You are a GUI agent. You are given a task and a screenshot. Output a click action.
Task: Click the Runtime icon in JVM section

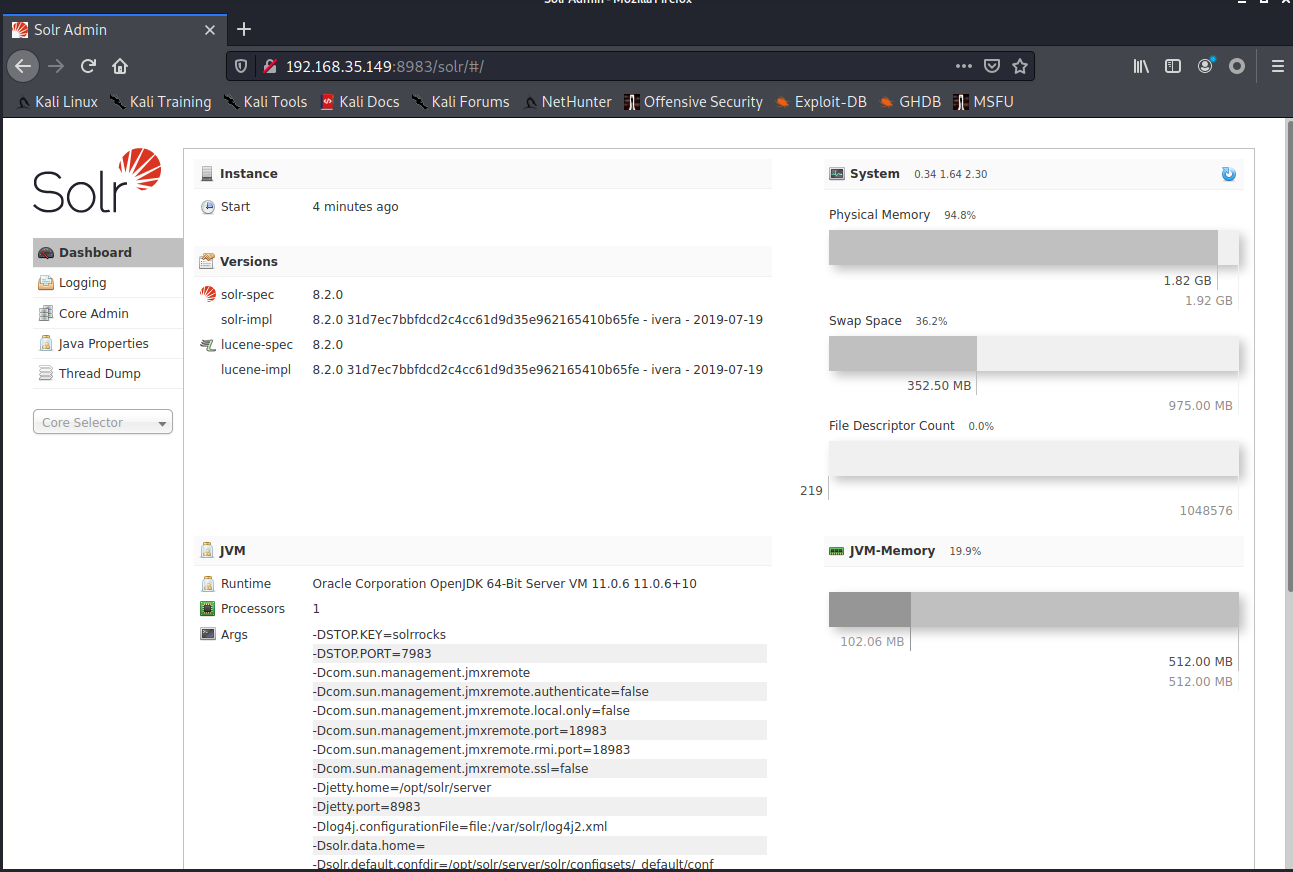(208, 584)
